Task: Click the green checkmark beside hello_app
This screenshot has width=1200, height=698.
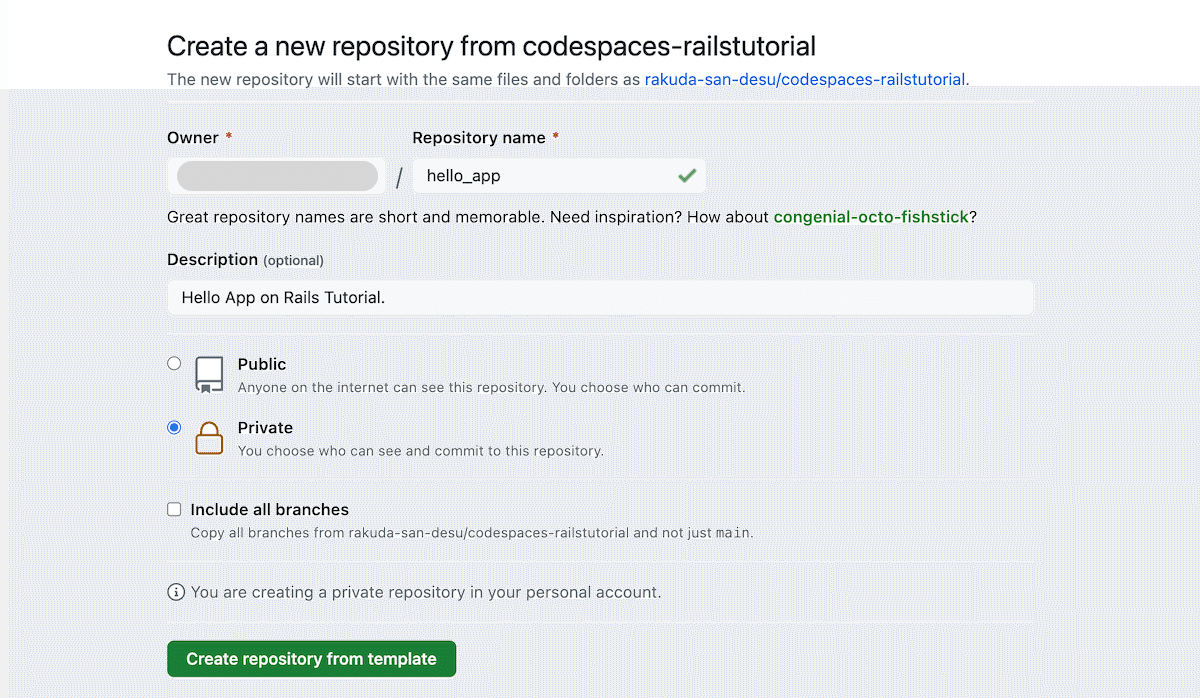Action: coord(686,175)
